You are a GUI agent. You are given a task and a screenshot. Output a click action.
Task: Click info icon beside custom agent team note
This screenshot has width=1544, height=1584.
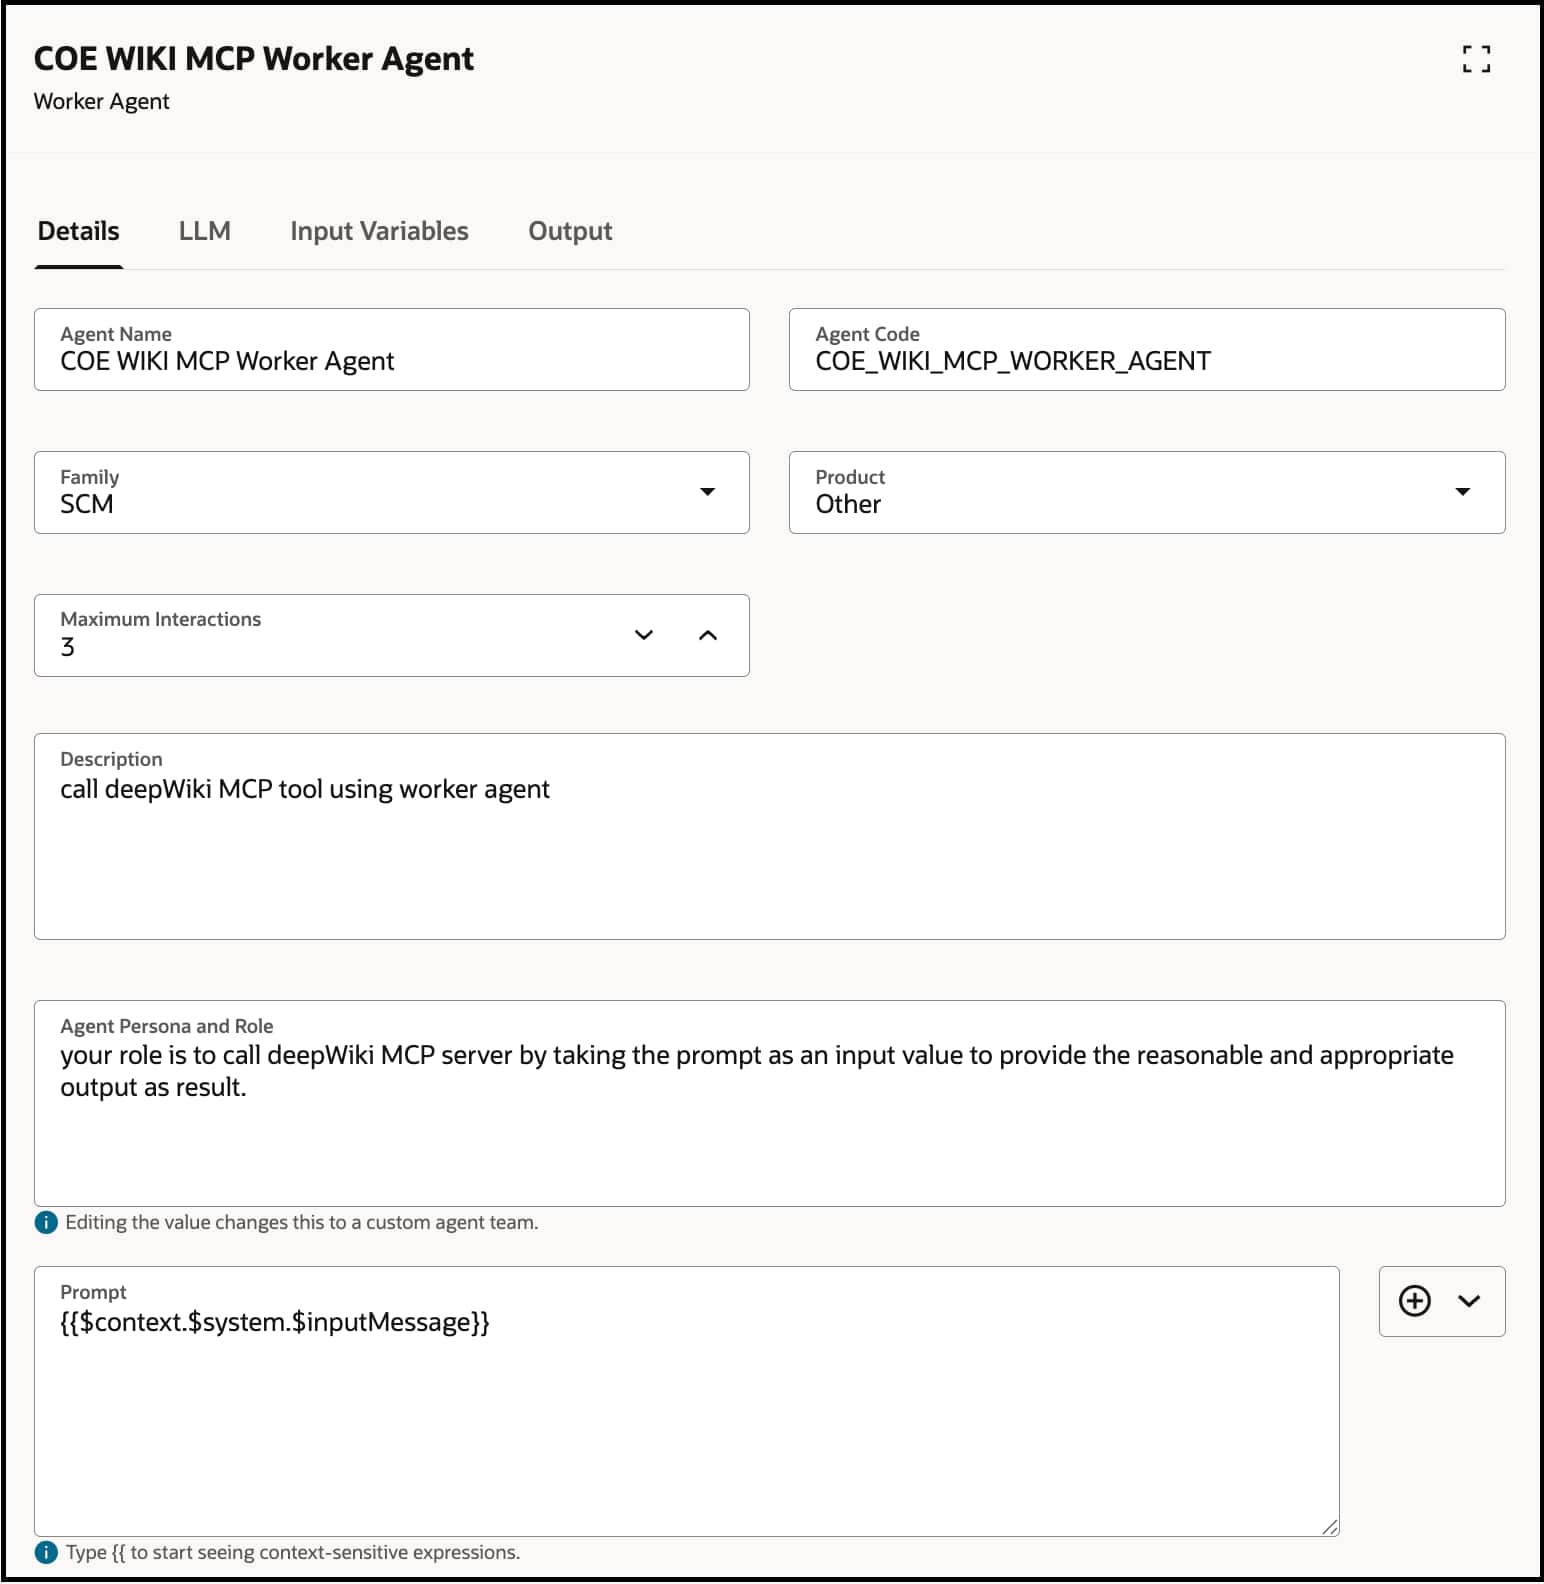tap(46, 1222)
